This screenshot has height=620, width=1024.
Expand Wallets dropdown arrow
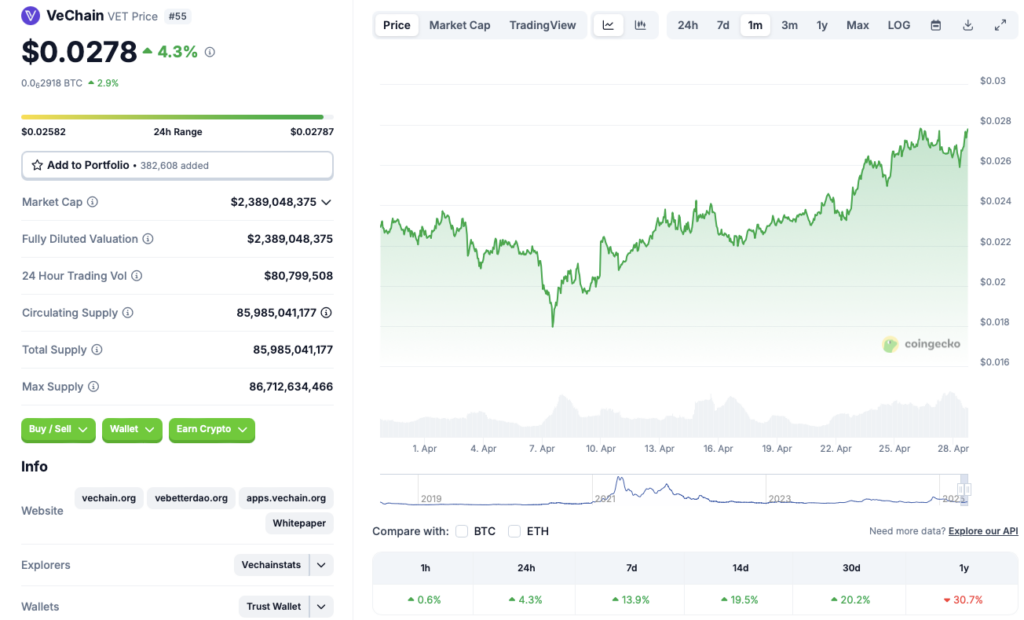coord(321,606)
